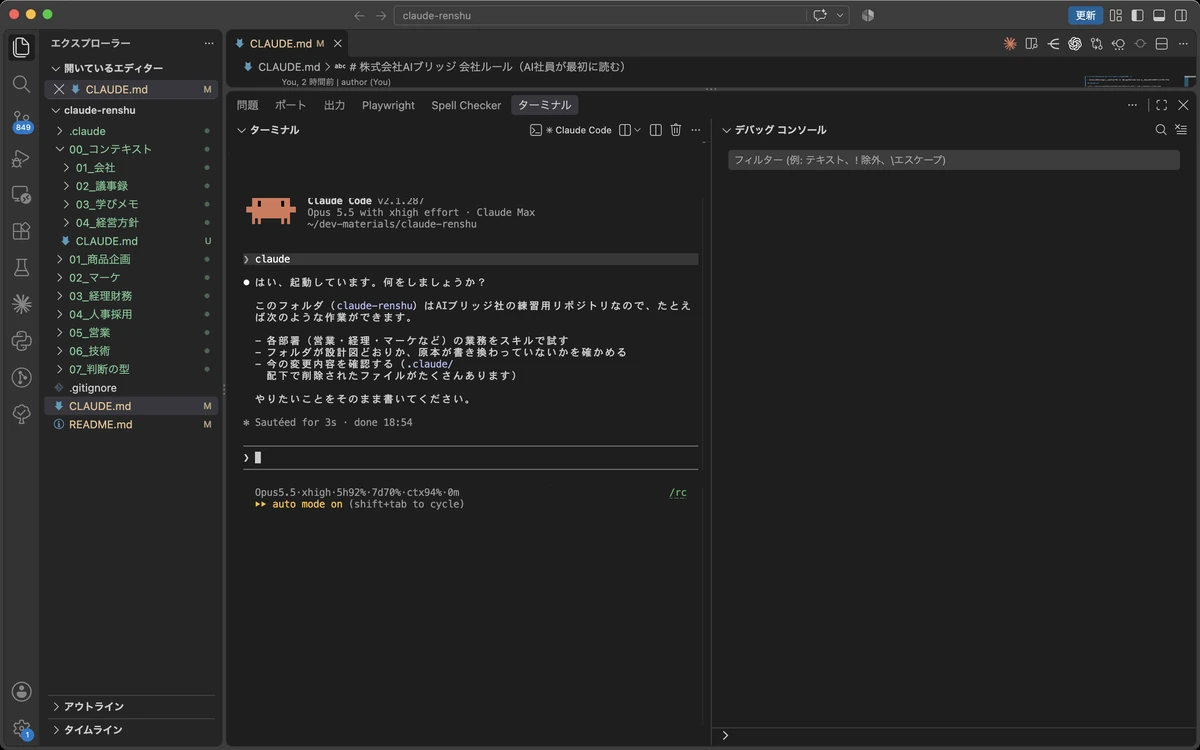
Task: Expand the タイムライン section
Action: [x=130, y=730]
